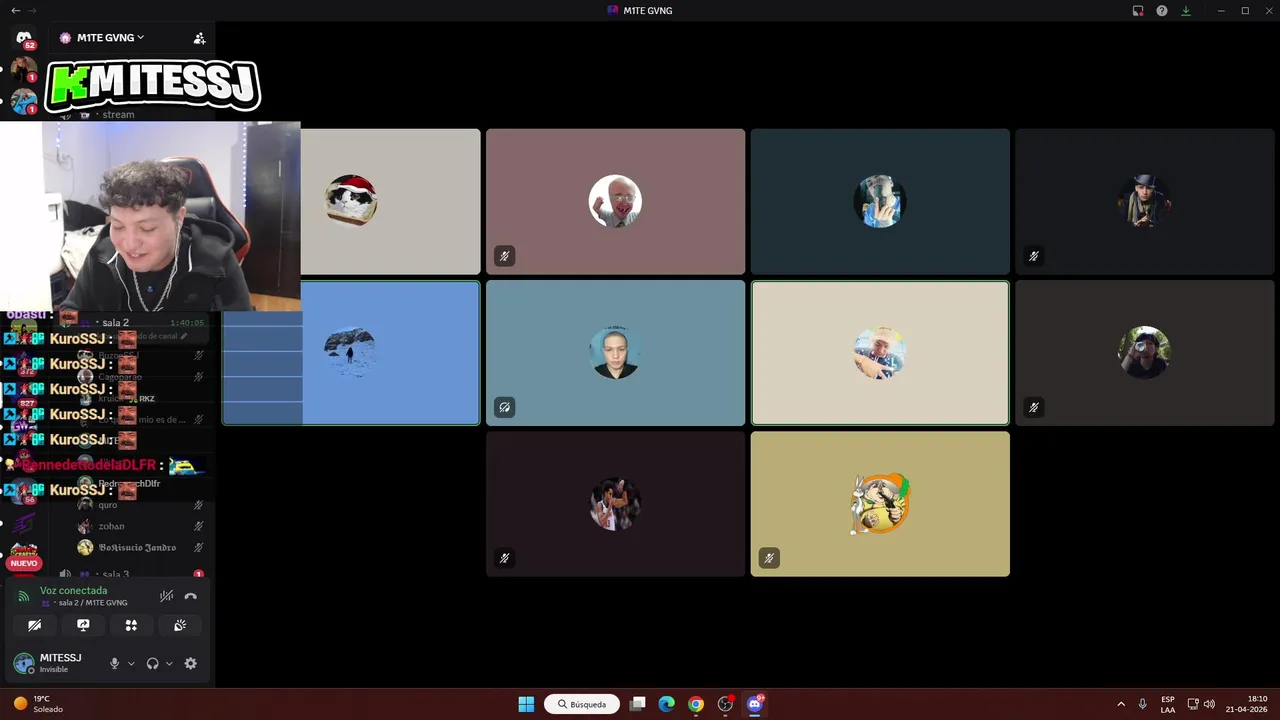The image size is (1280, 720).
Task: Open Discord taskbar icon
Action: 755,704
